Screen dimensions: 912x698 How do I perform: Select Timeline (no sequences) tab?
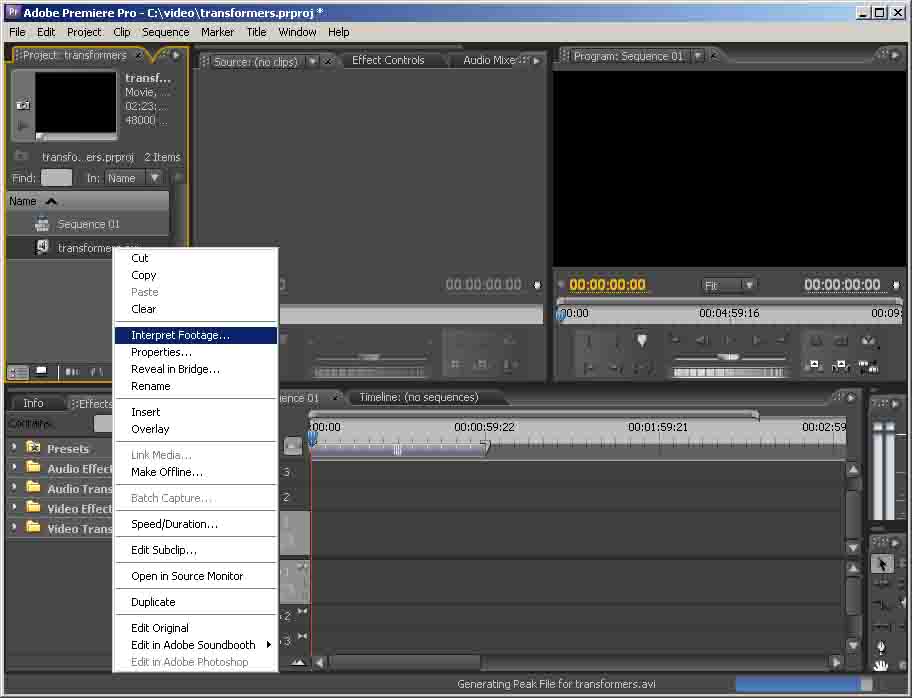[x=419, y=397]
